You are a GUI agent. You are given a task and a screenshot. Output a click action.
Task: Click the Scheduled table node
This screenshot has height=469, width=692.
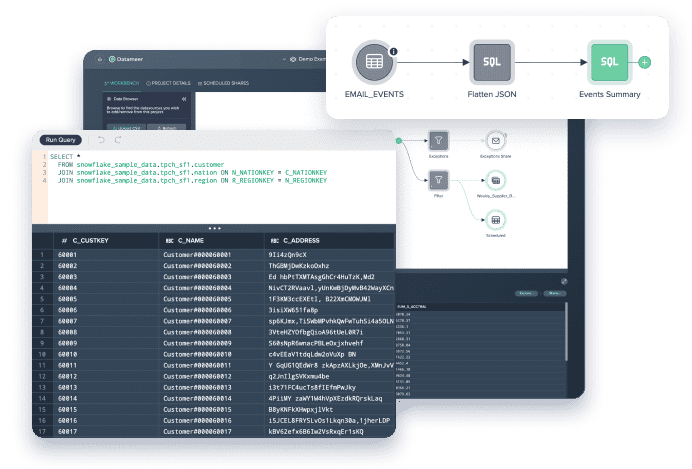[496, 220]
